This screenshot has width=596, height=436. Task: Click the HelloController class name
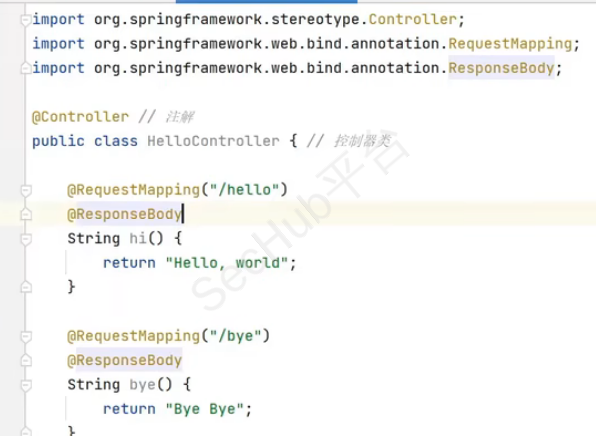point(213,141)
